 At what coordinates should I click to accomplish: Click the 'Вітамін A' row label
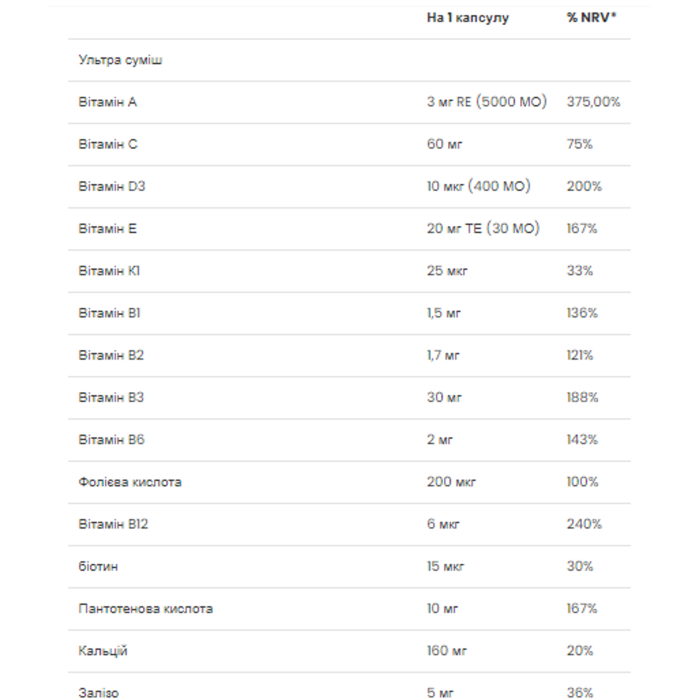pyautogui.click(x=108, y=102)
